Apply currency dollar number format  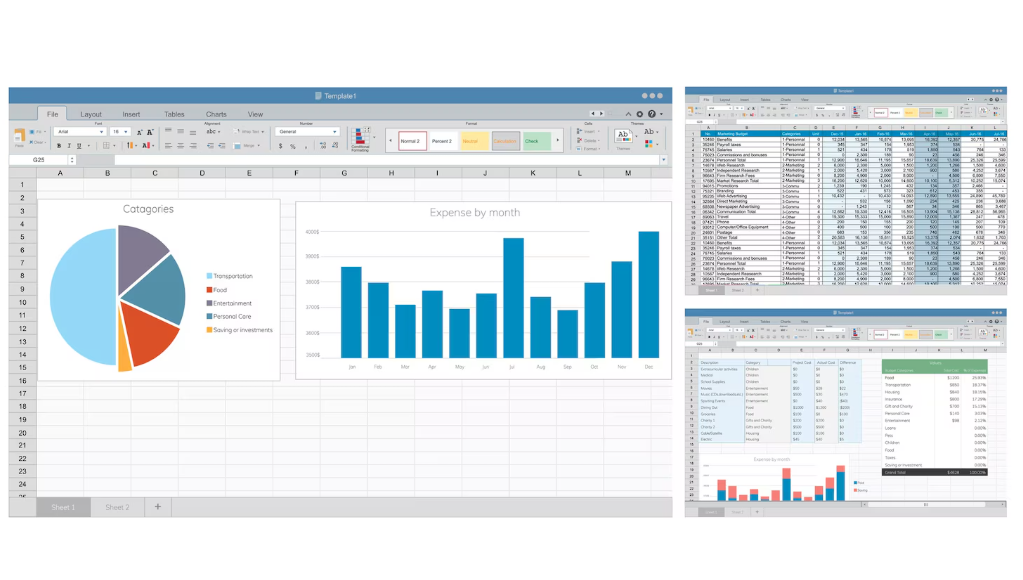pos(280,146)
